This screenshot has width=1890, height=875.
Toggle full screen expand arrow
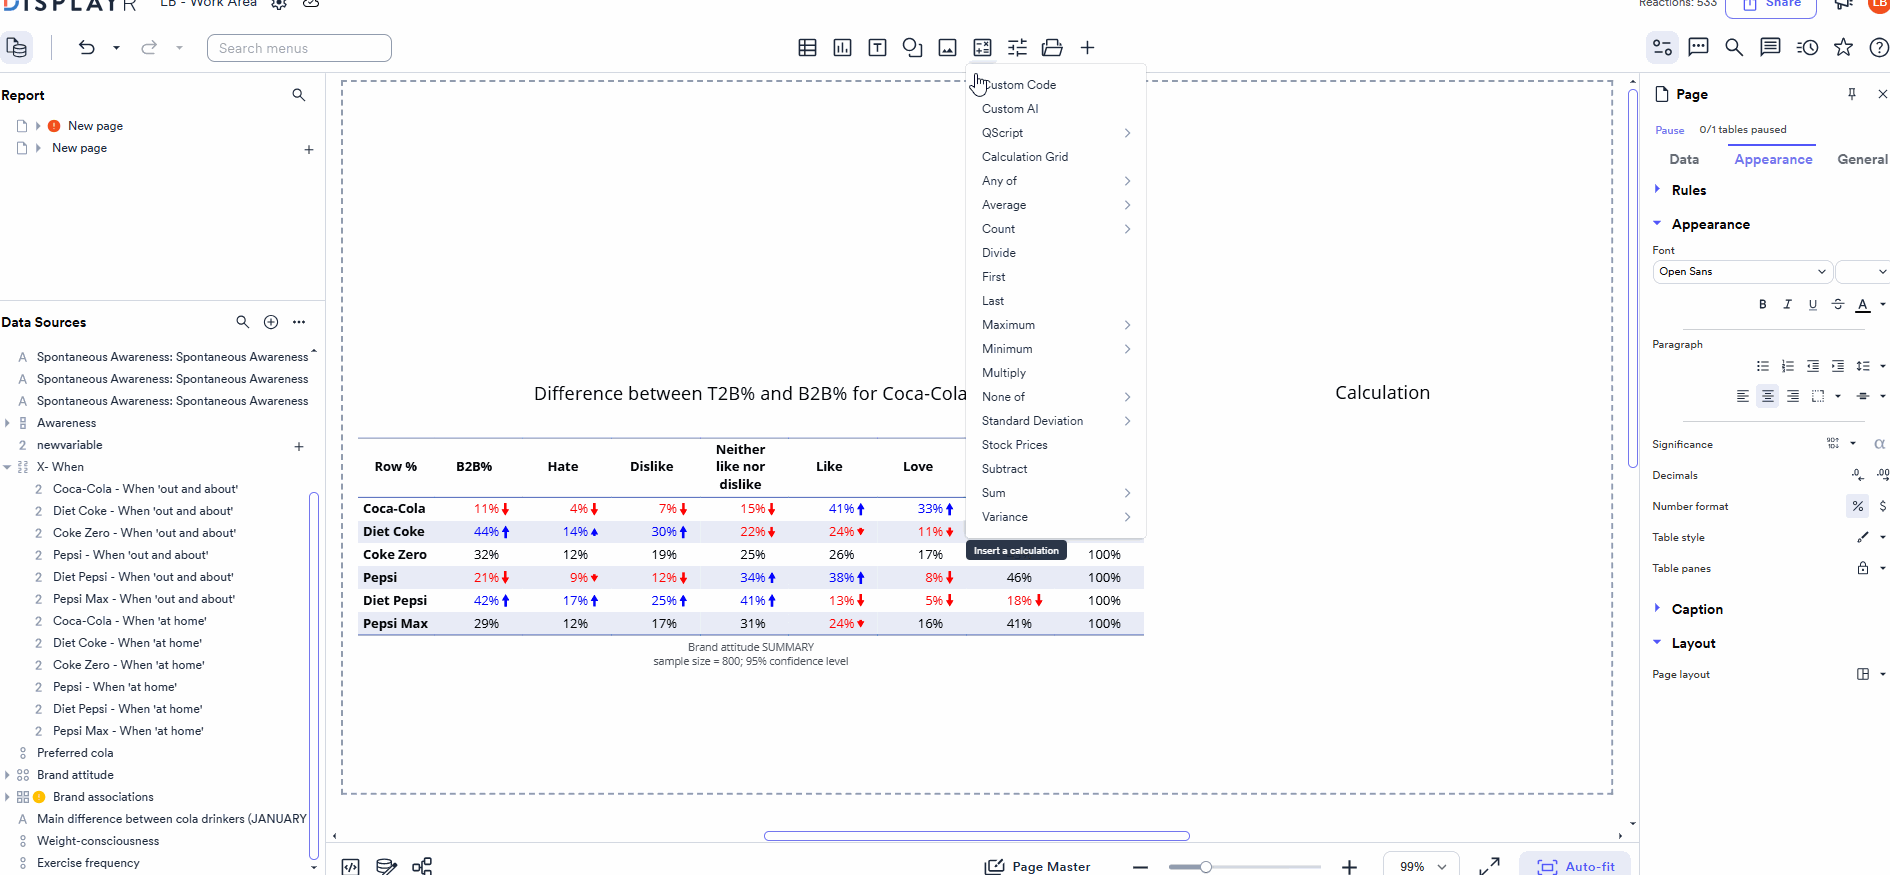click(1489, 866)
